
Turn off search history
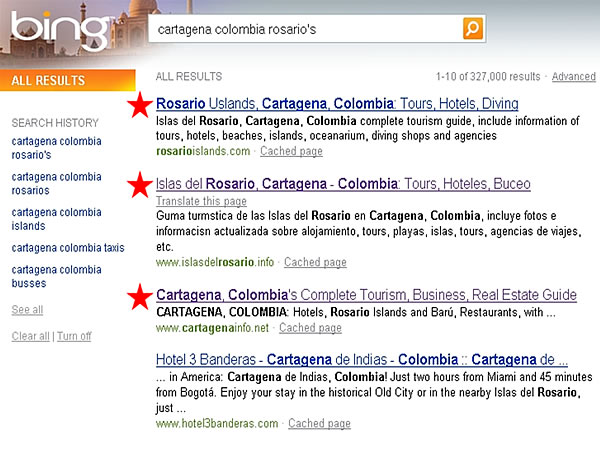coord(74,336)
